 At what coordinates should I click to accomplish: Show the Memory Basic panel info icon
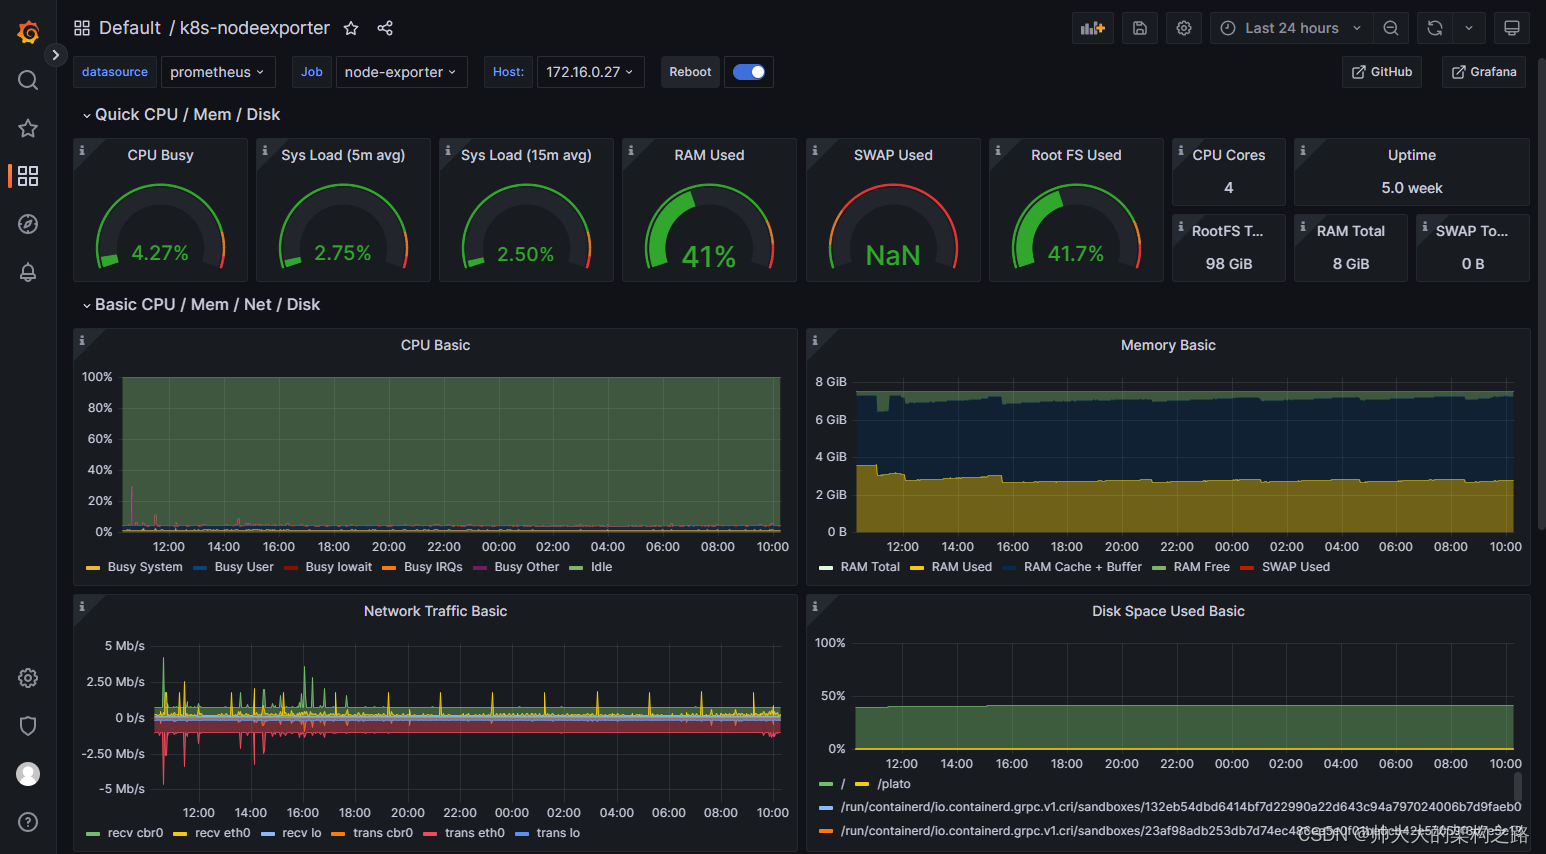point(815,340)
